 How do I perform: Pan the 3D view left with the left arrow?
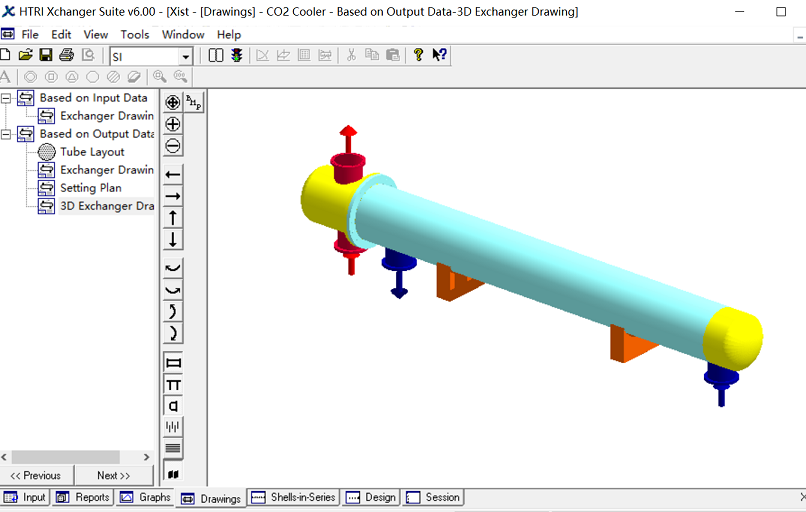(173, 175)
